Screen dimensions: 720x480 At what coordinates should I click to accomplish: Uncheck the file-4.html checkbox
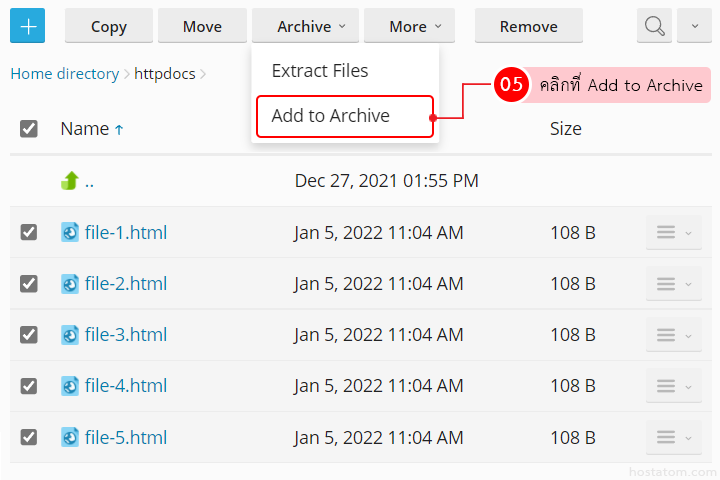29,386
